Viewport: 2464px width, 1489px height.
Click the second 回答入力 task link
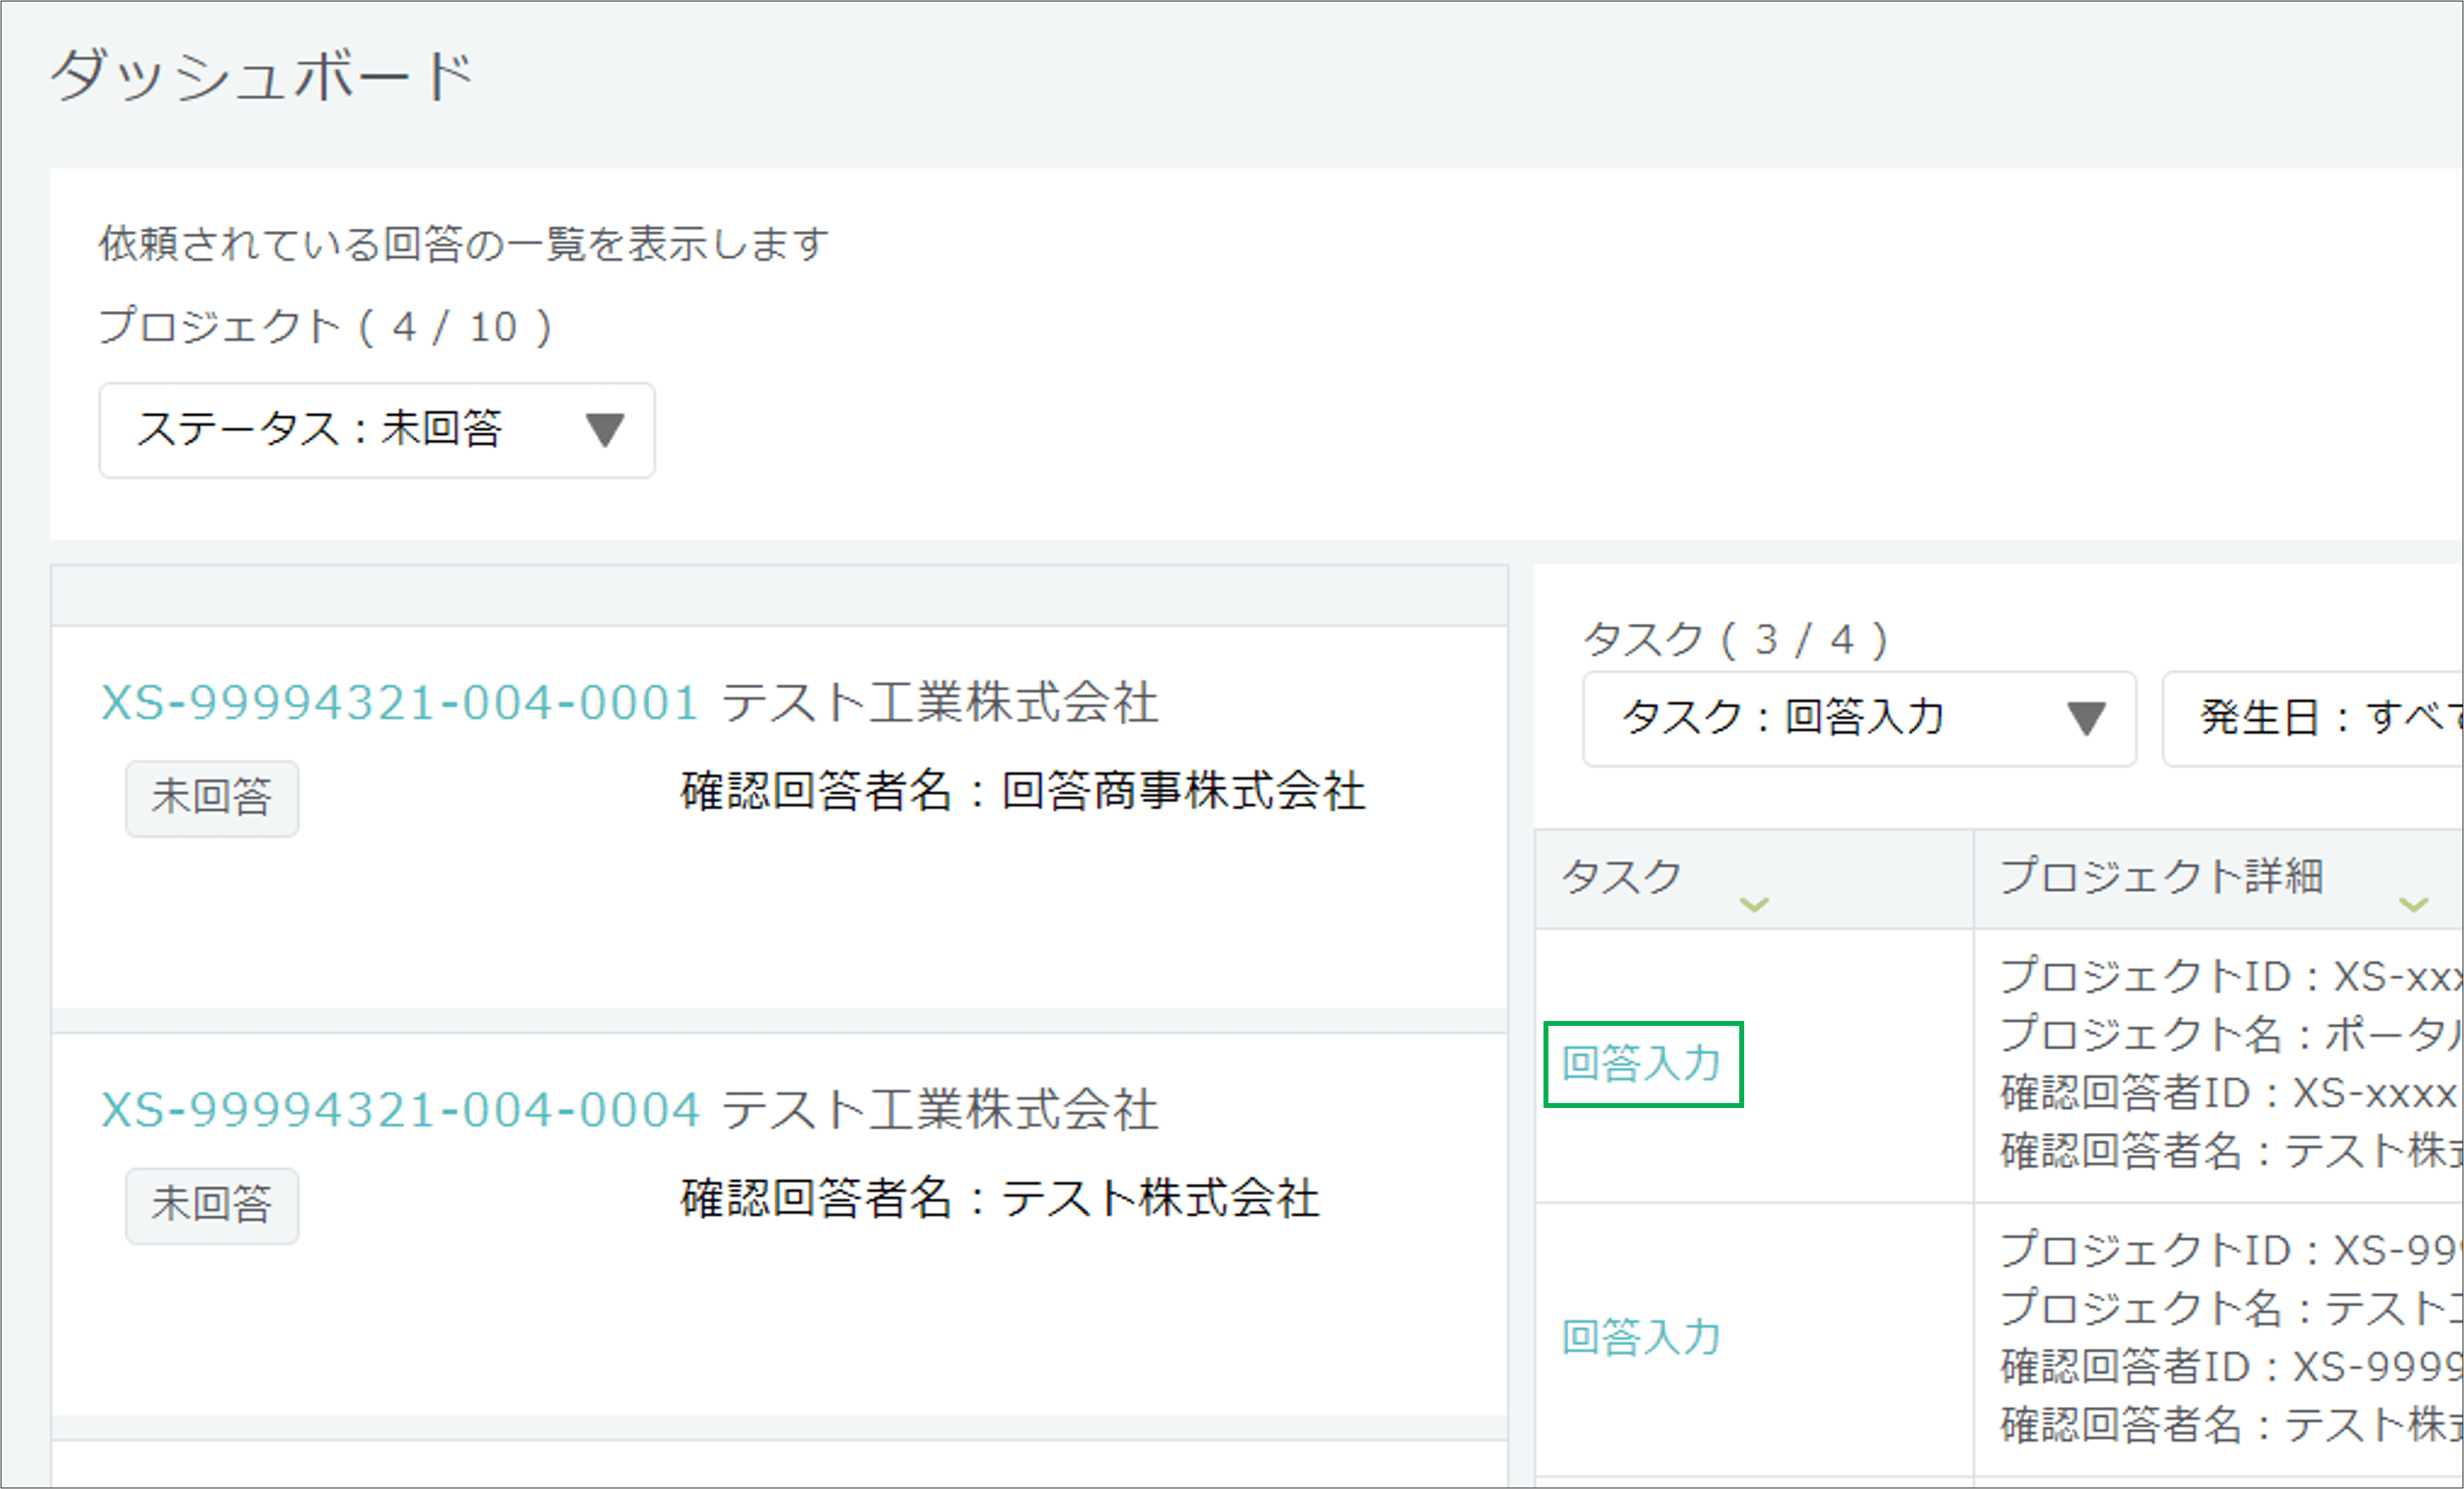click(1642, 1338)
